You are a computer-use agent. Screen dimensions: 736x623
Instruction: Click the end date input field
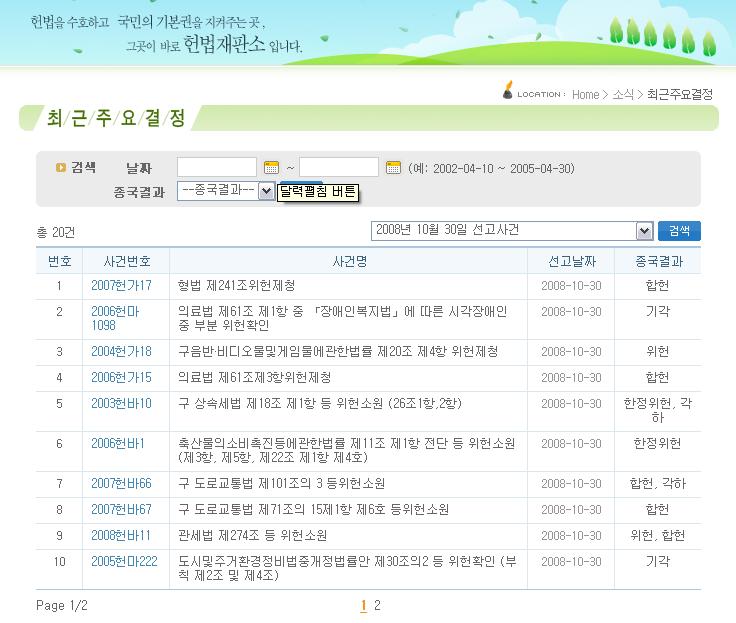(x=339, y=167)
